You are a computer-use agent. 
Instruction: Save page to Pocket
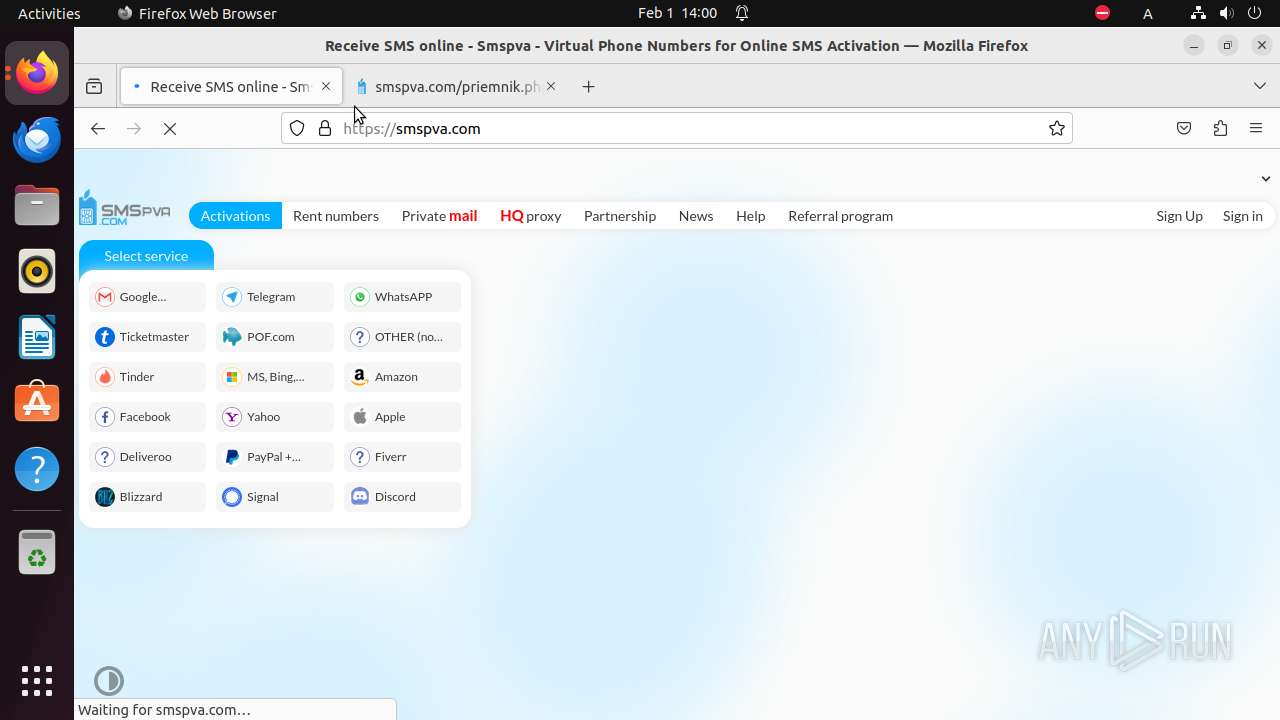(1184, 128)
